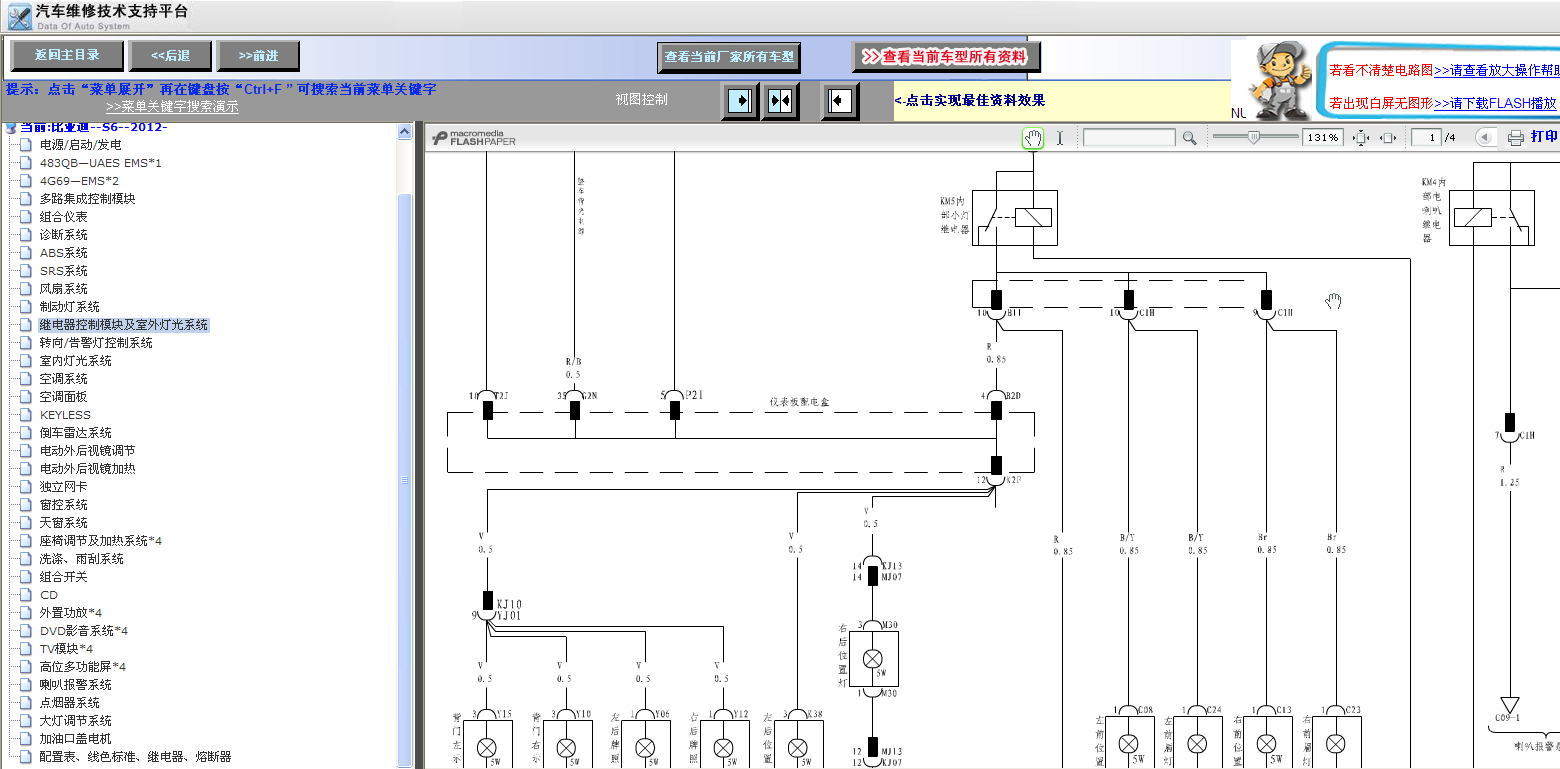Open 4G69—EMS*2 entry

click(x=79, y=181)
